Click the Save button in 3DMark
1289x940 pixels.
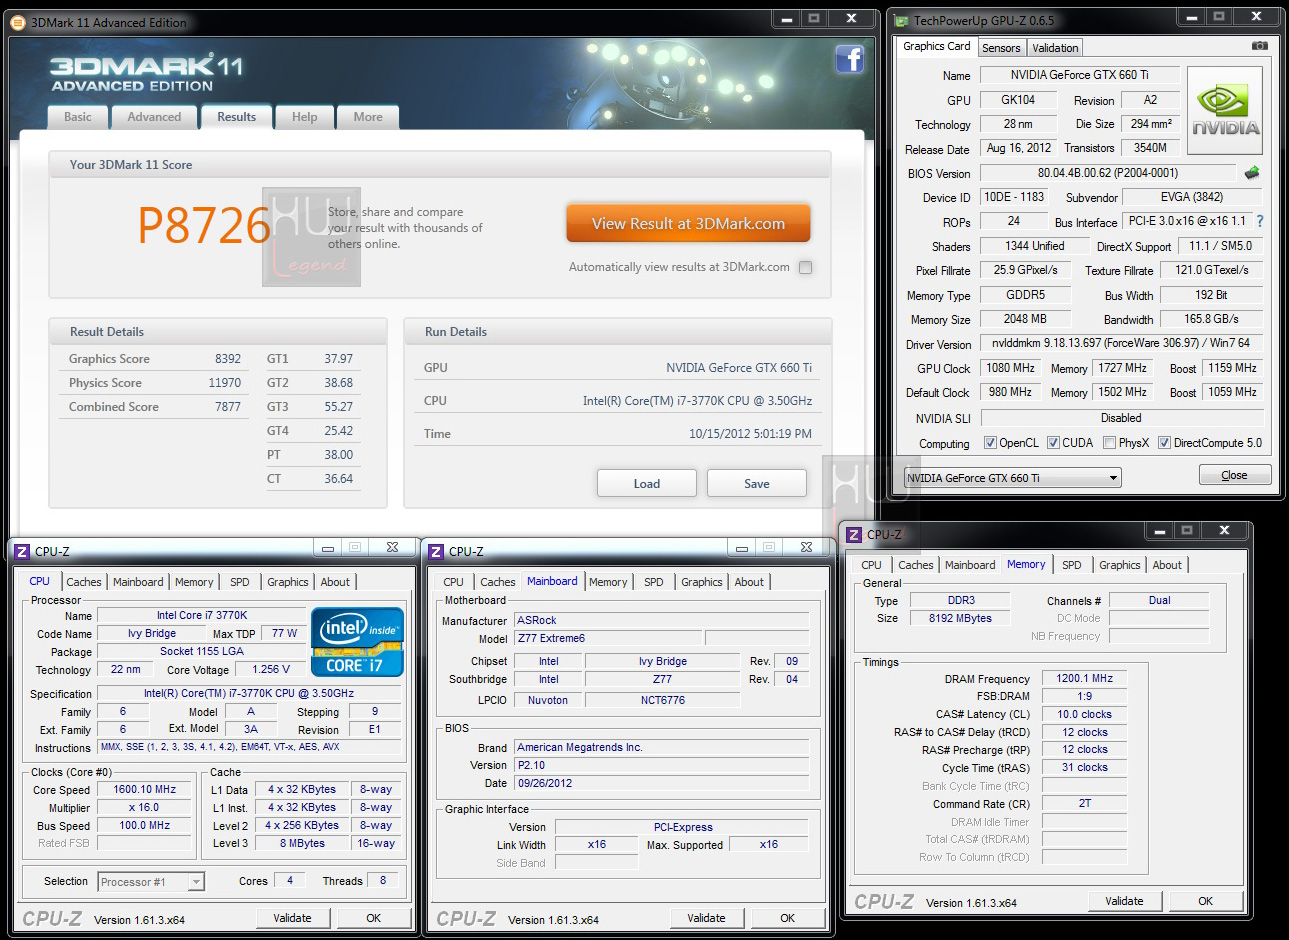coord(757,484)
